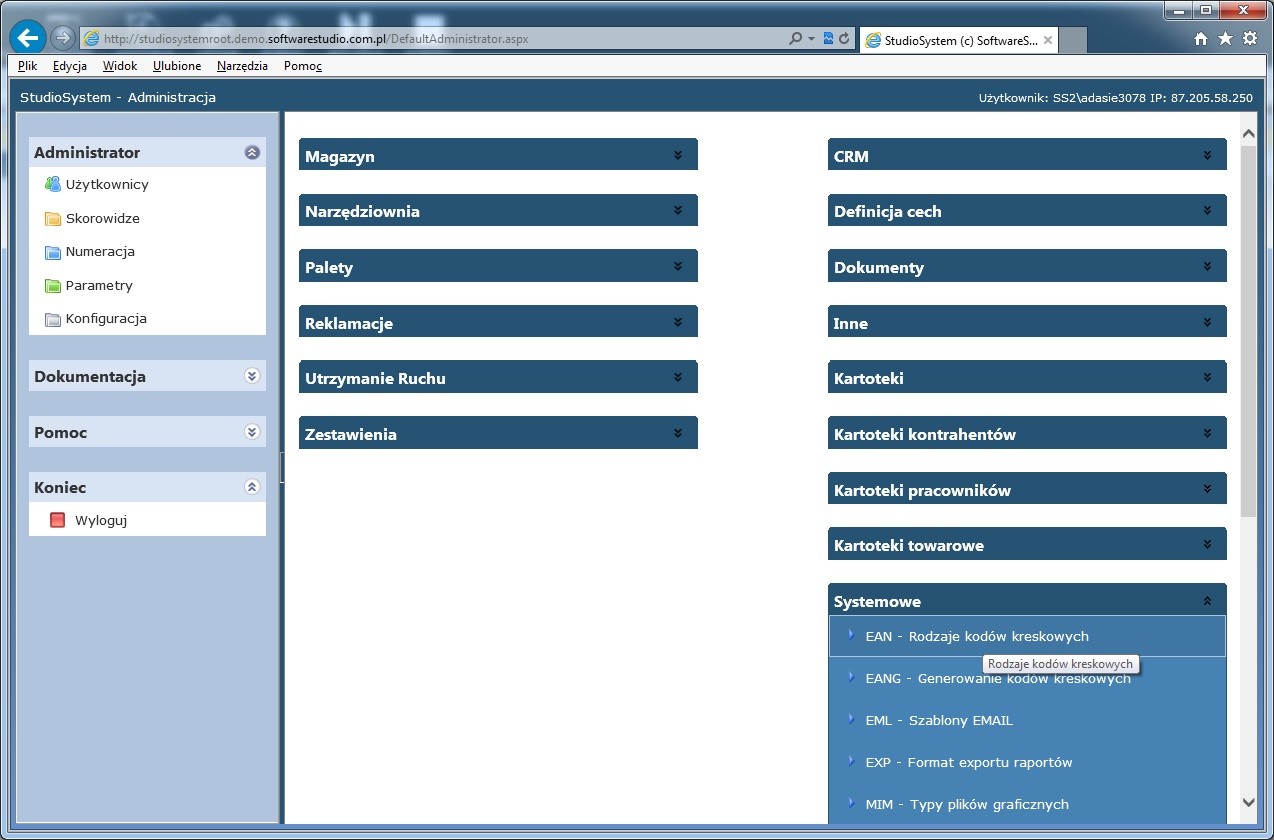Viewport: 1274px width, 840px height.
Task: Click the browser forward arrow
Action: tap(63, 38)
